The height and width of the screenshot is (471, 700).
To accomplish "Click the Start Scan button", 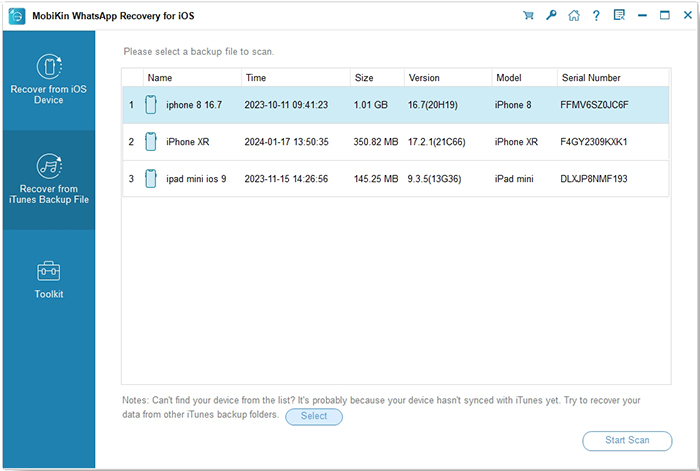I will click(627, 441).
